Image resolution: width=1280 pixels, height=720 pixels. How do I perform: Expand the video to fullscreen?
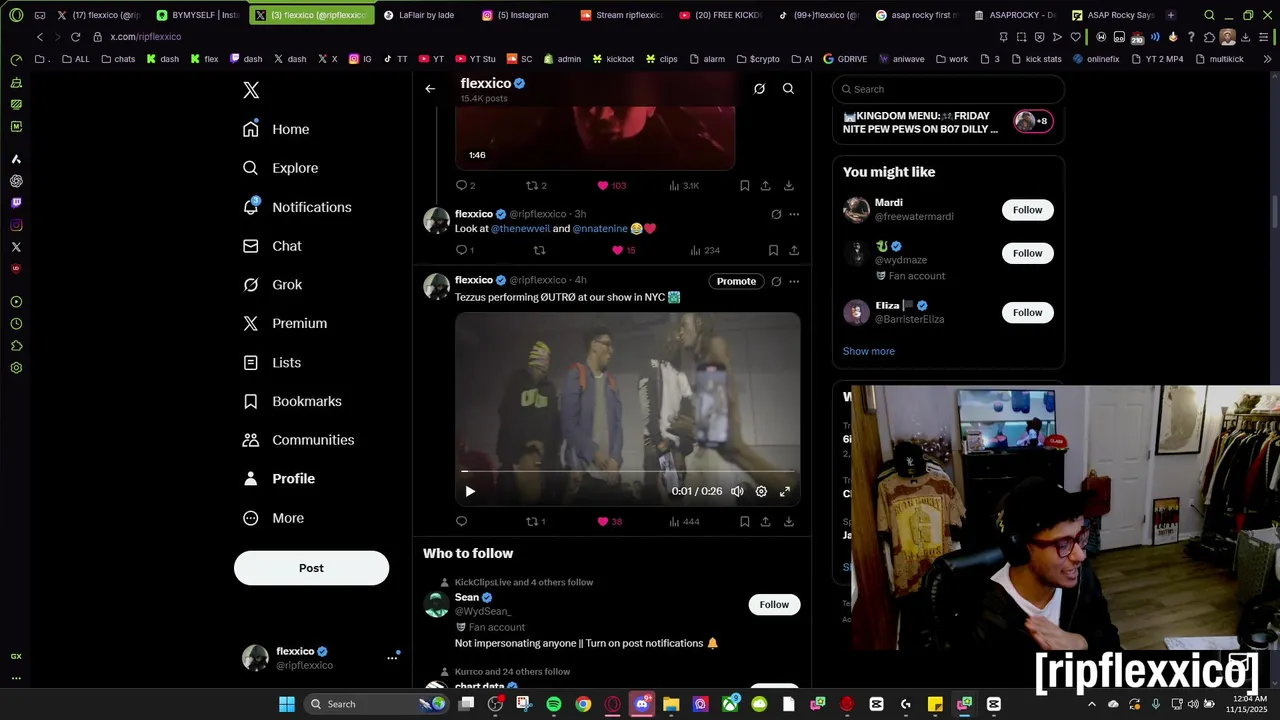785,491
